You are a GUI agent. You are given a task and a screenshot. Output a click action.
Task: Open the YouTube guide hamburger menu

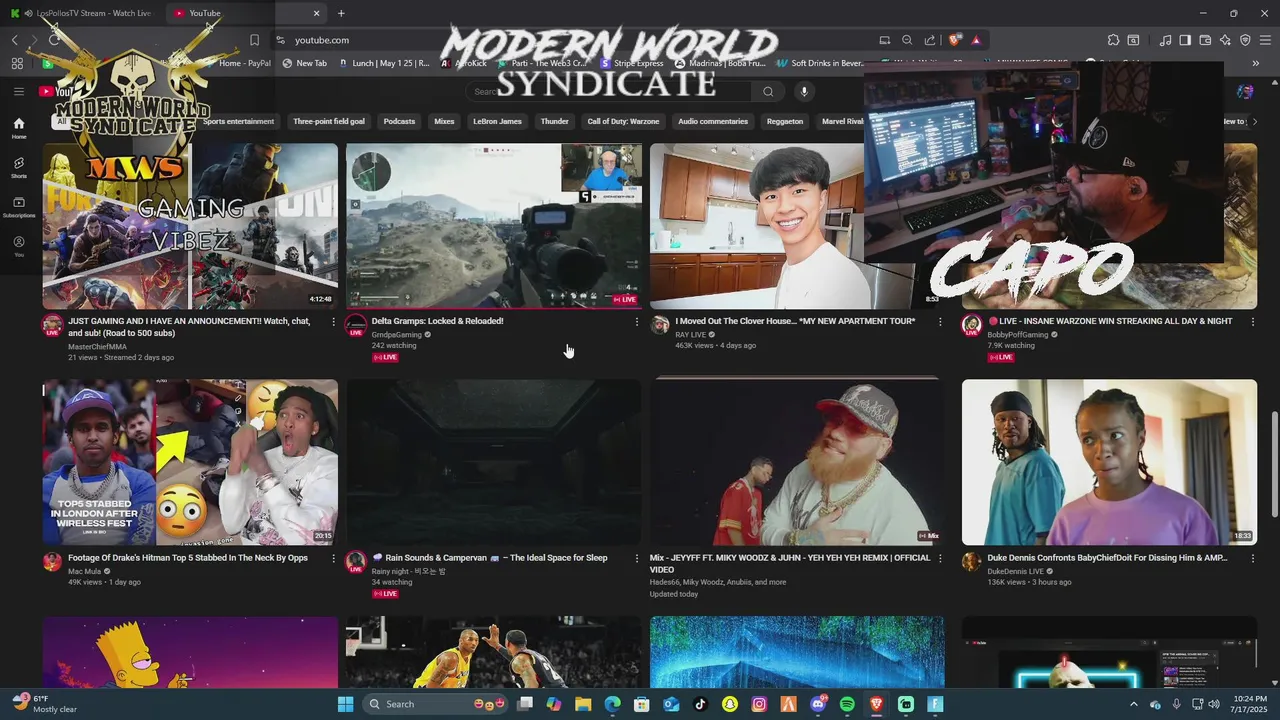(18, 91)
